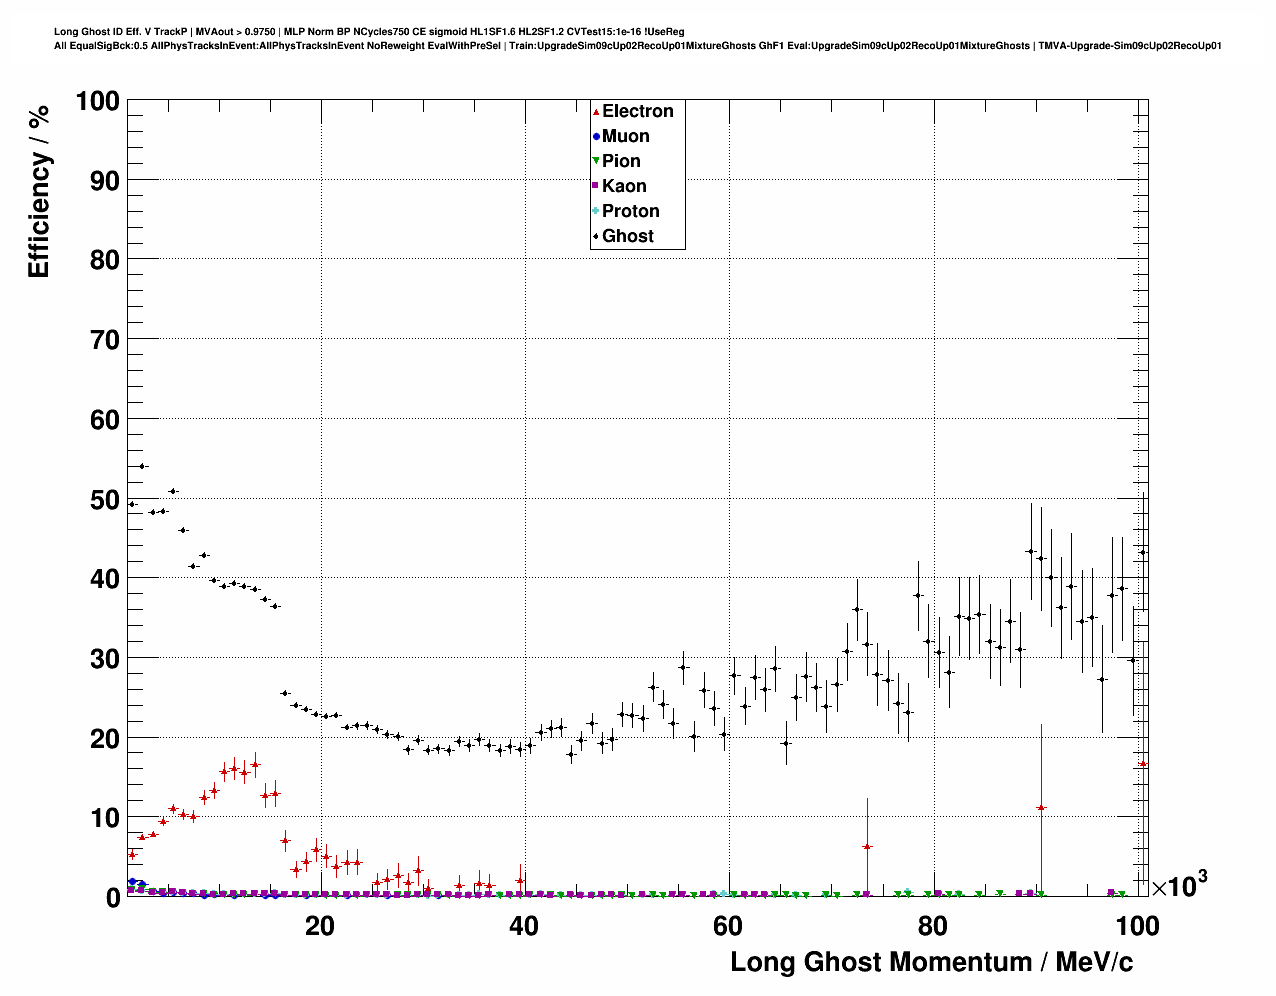The height and width of the screenshot is (996, 1276).
Task: Click the y-axis tick label 70
Action: [x=105, y=340]
